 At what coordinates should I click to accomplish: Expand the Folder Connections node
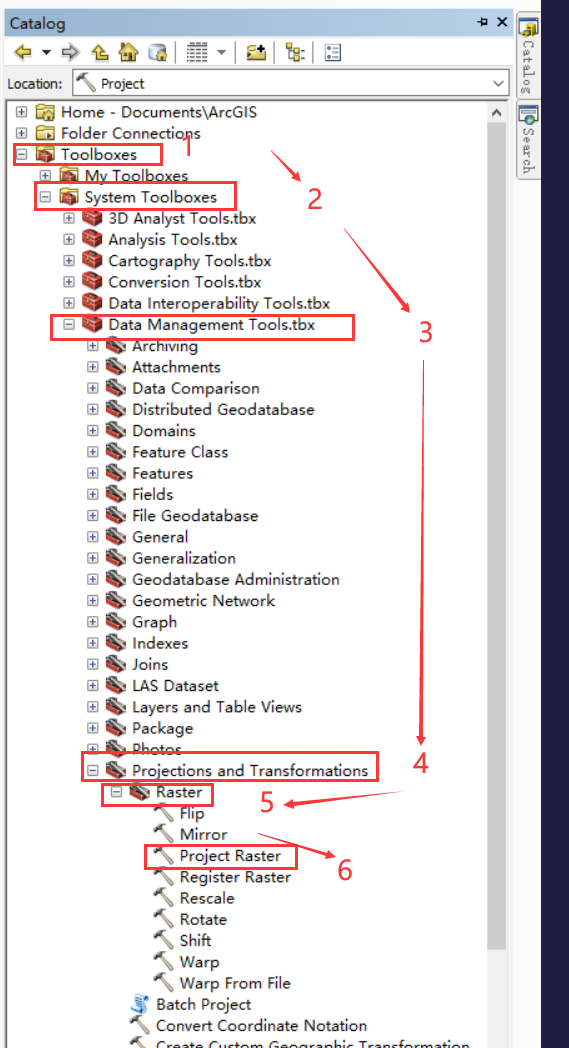tap(21, 133)
